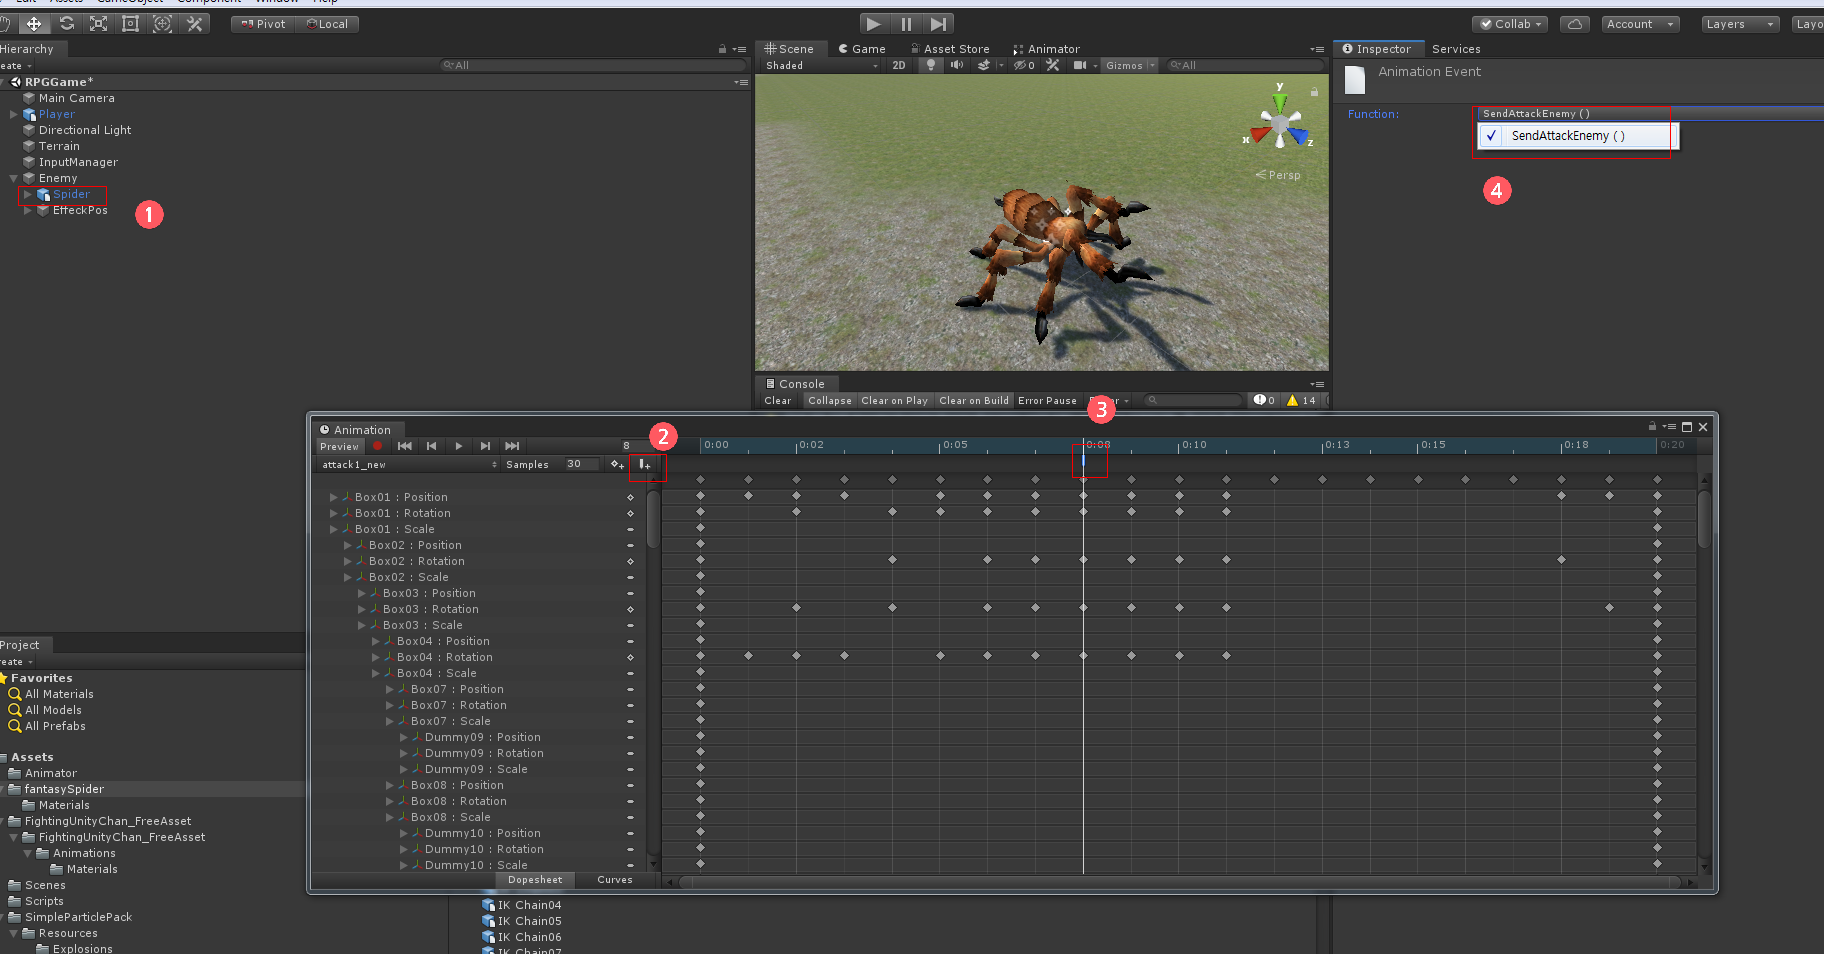Select Main Camera in Hierarchy
The height and width of the screenshot is (954, 1824).
pyautogui.click(x=76, y=98)
